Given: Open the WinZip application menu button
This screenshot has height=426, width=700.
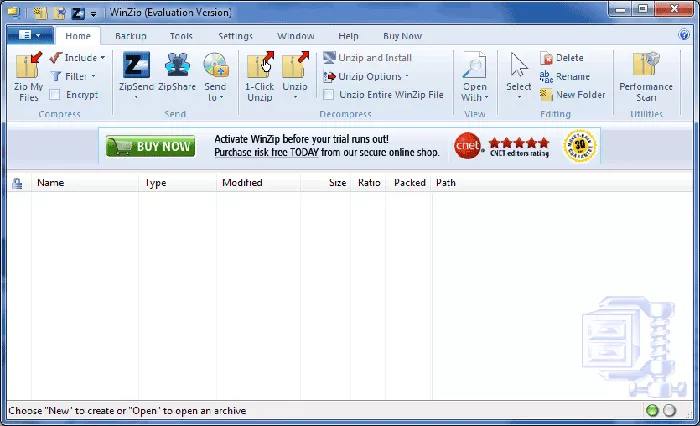Looking at the screenshot, I should tap(30, 35).
